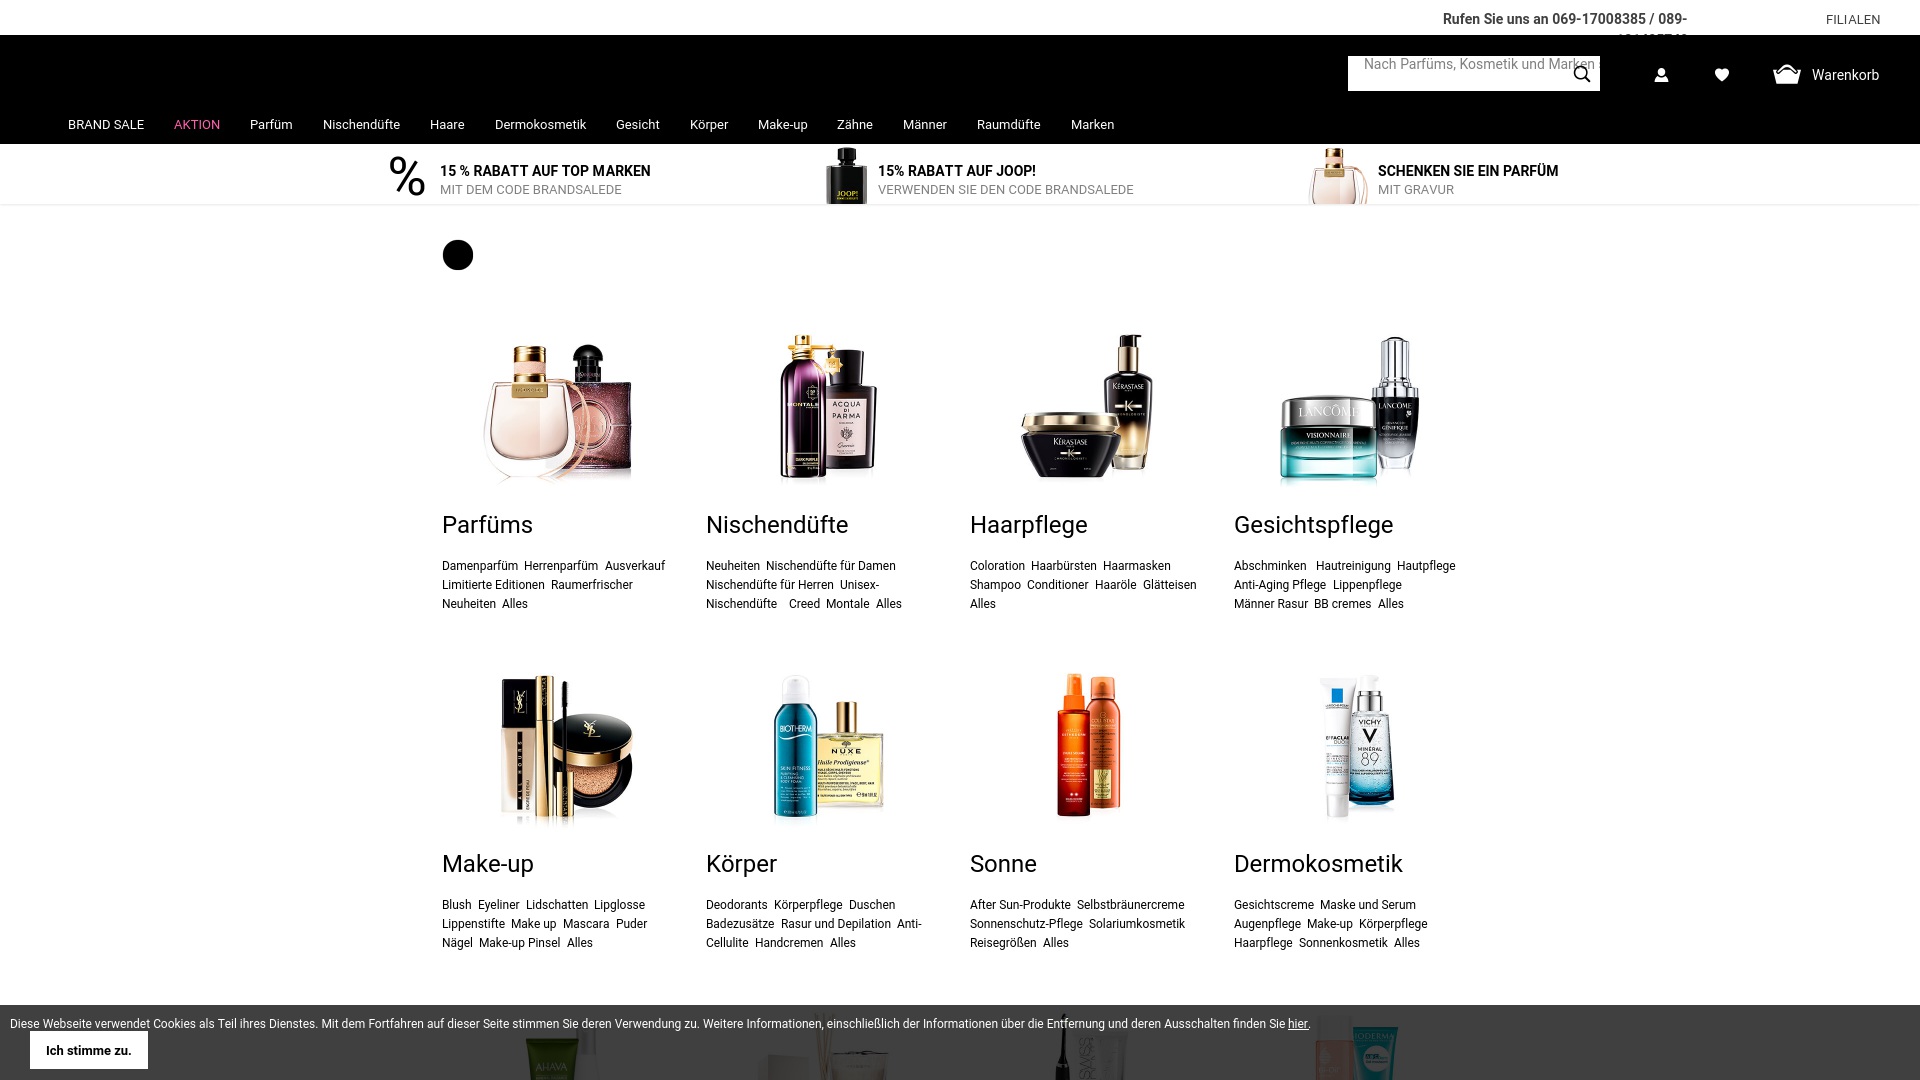Viewport: 1920px width, 1080px height.
Task: Open the Maske und Serum link
Action: (1368, 905)
